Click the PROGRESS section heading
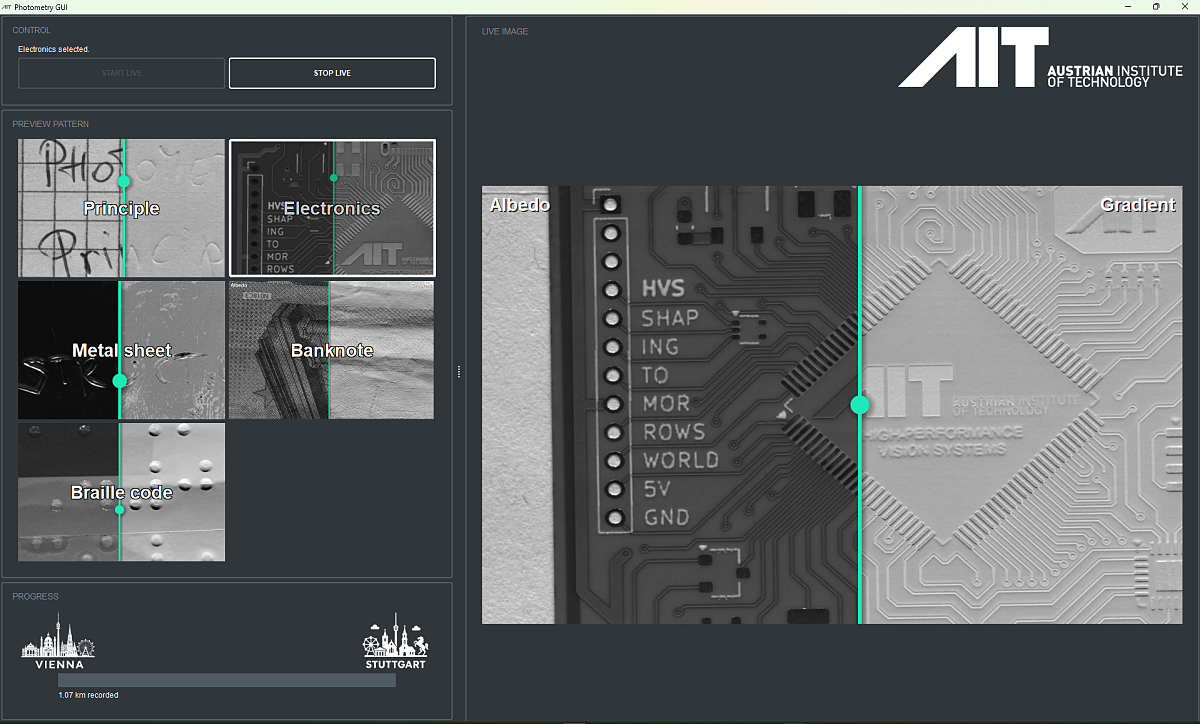The image size is (1200, 724). (35, 597)
